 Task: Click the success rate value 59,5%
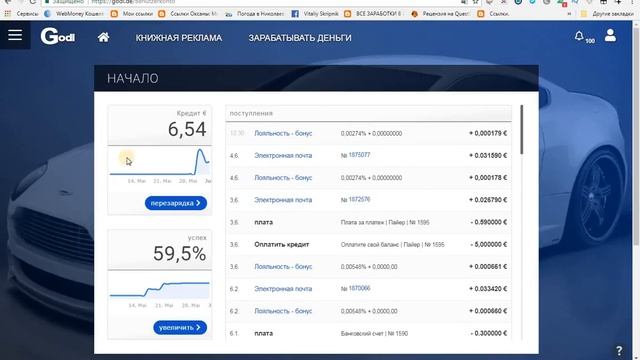(x=180, y=254)
